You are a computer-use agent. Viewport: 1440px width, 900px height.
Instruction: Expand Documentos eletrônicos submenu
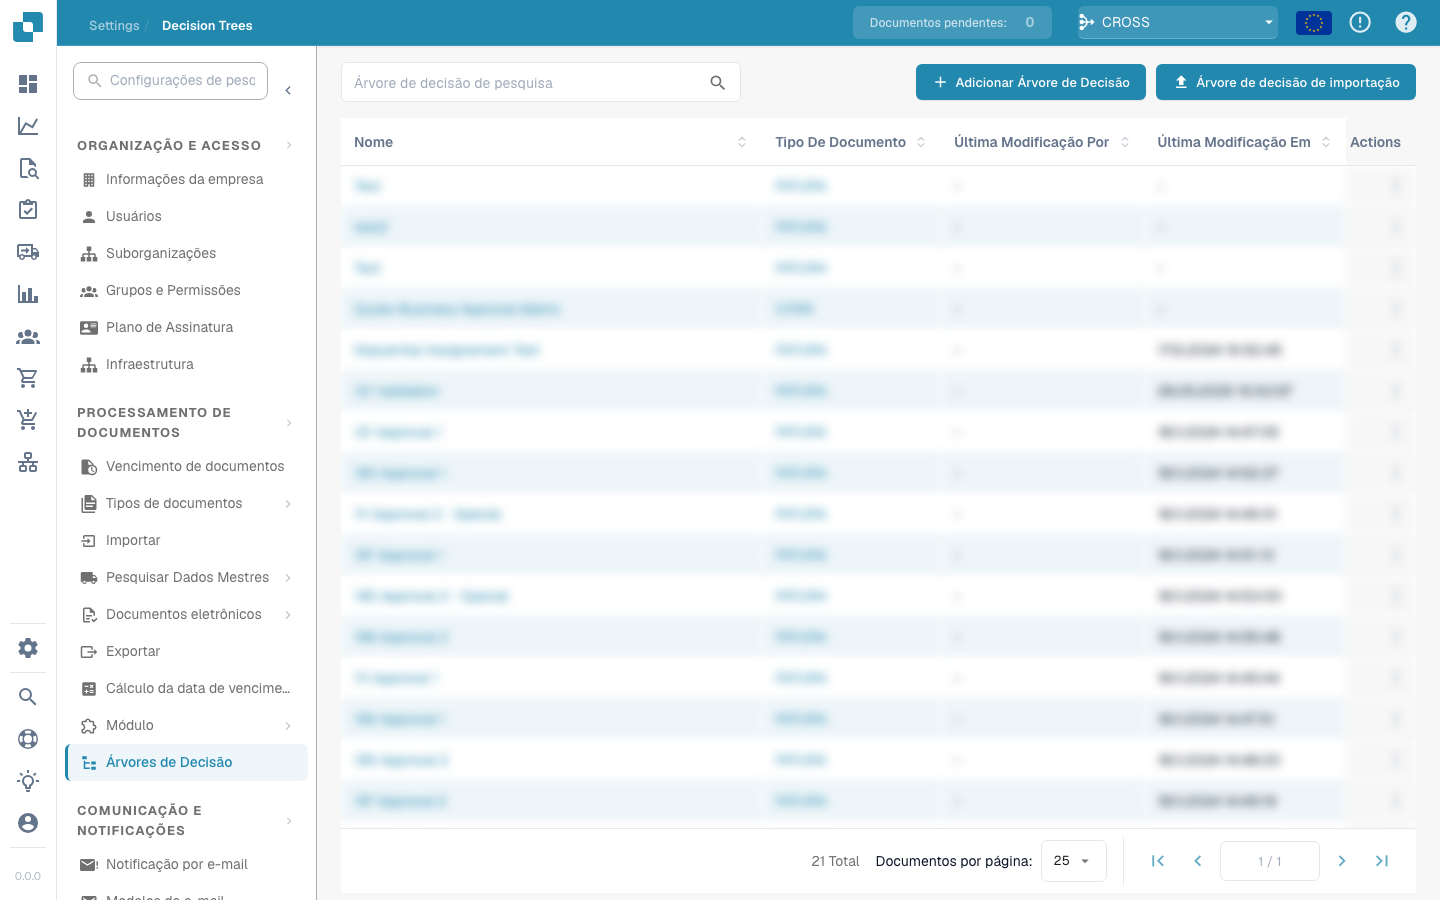pyautogui.click(x=288, y=615)
